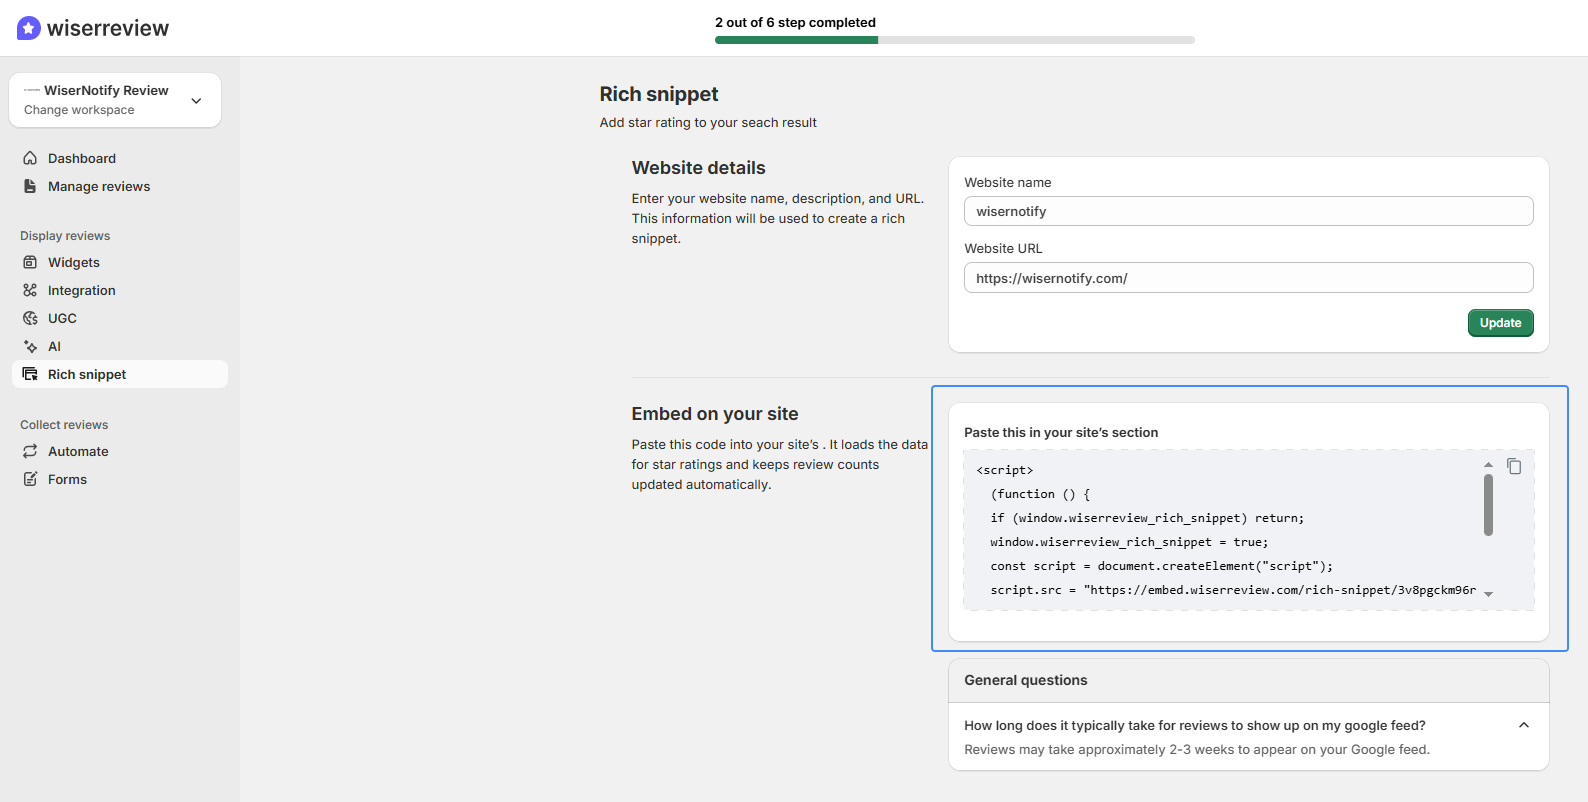Click scroll up arrow in code box
Viewport: 1588px width, 802px height.
click(1488, 465)
